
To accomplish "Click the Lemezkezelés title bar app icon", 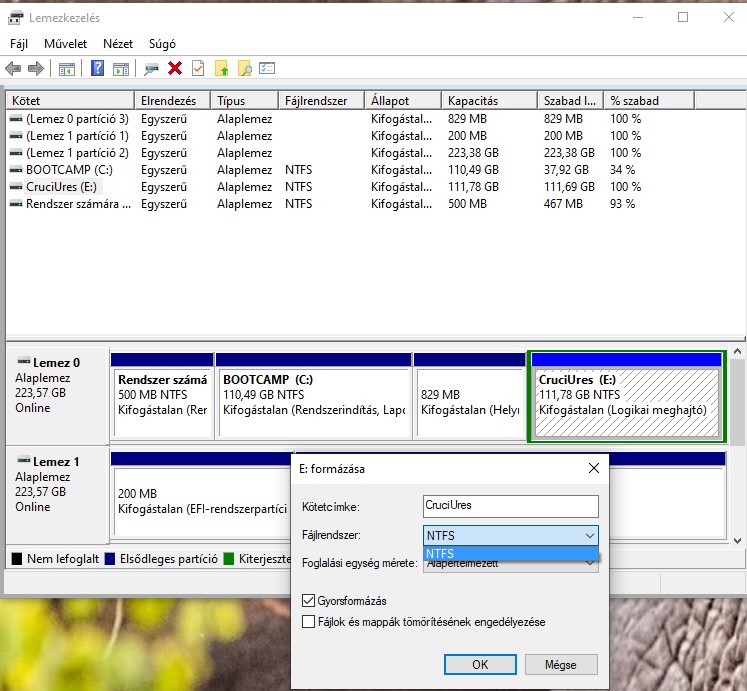I will coord(15,18).
